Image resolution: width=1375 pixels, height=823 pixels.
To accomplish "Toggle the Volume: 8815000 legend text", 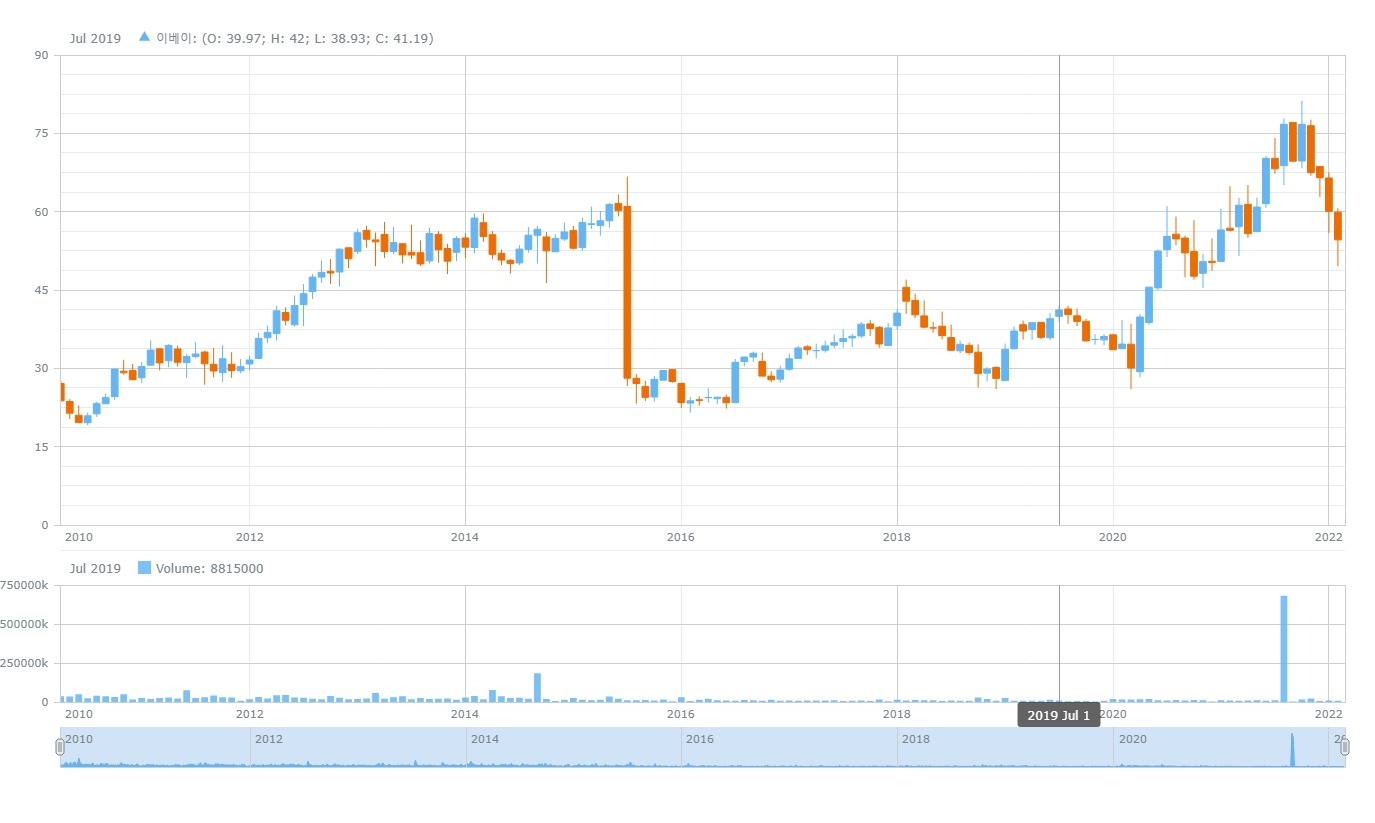I will tap(209, 568).
